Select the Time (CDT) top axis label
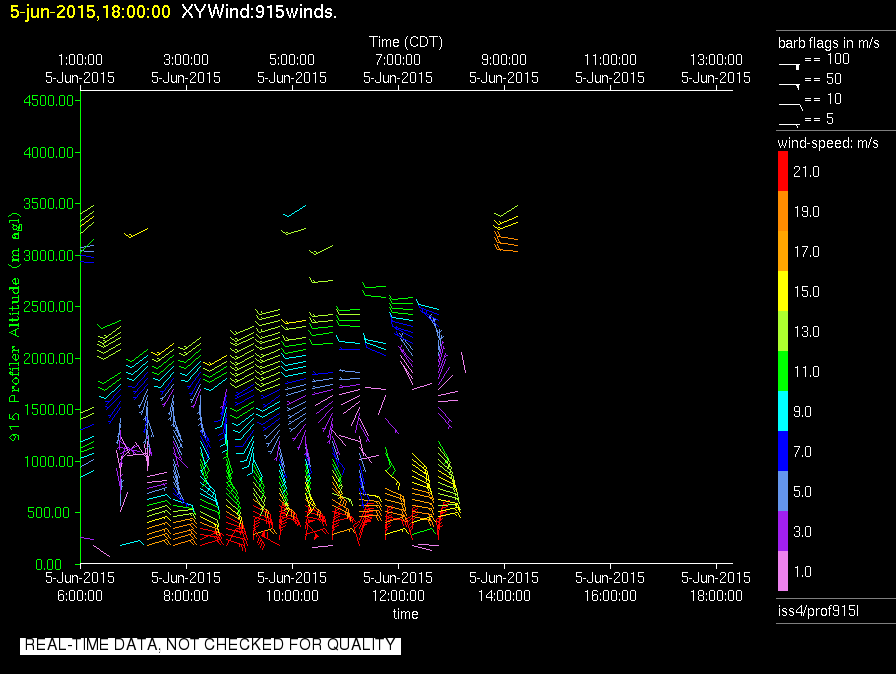896x674 pixels. click(406, 42)
